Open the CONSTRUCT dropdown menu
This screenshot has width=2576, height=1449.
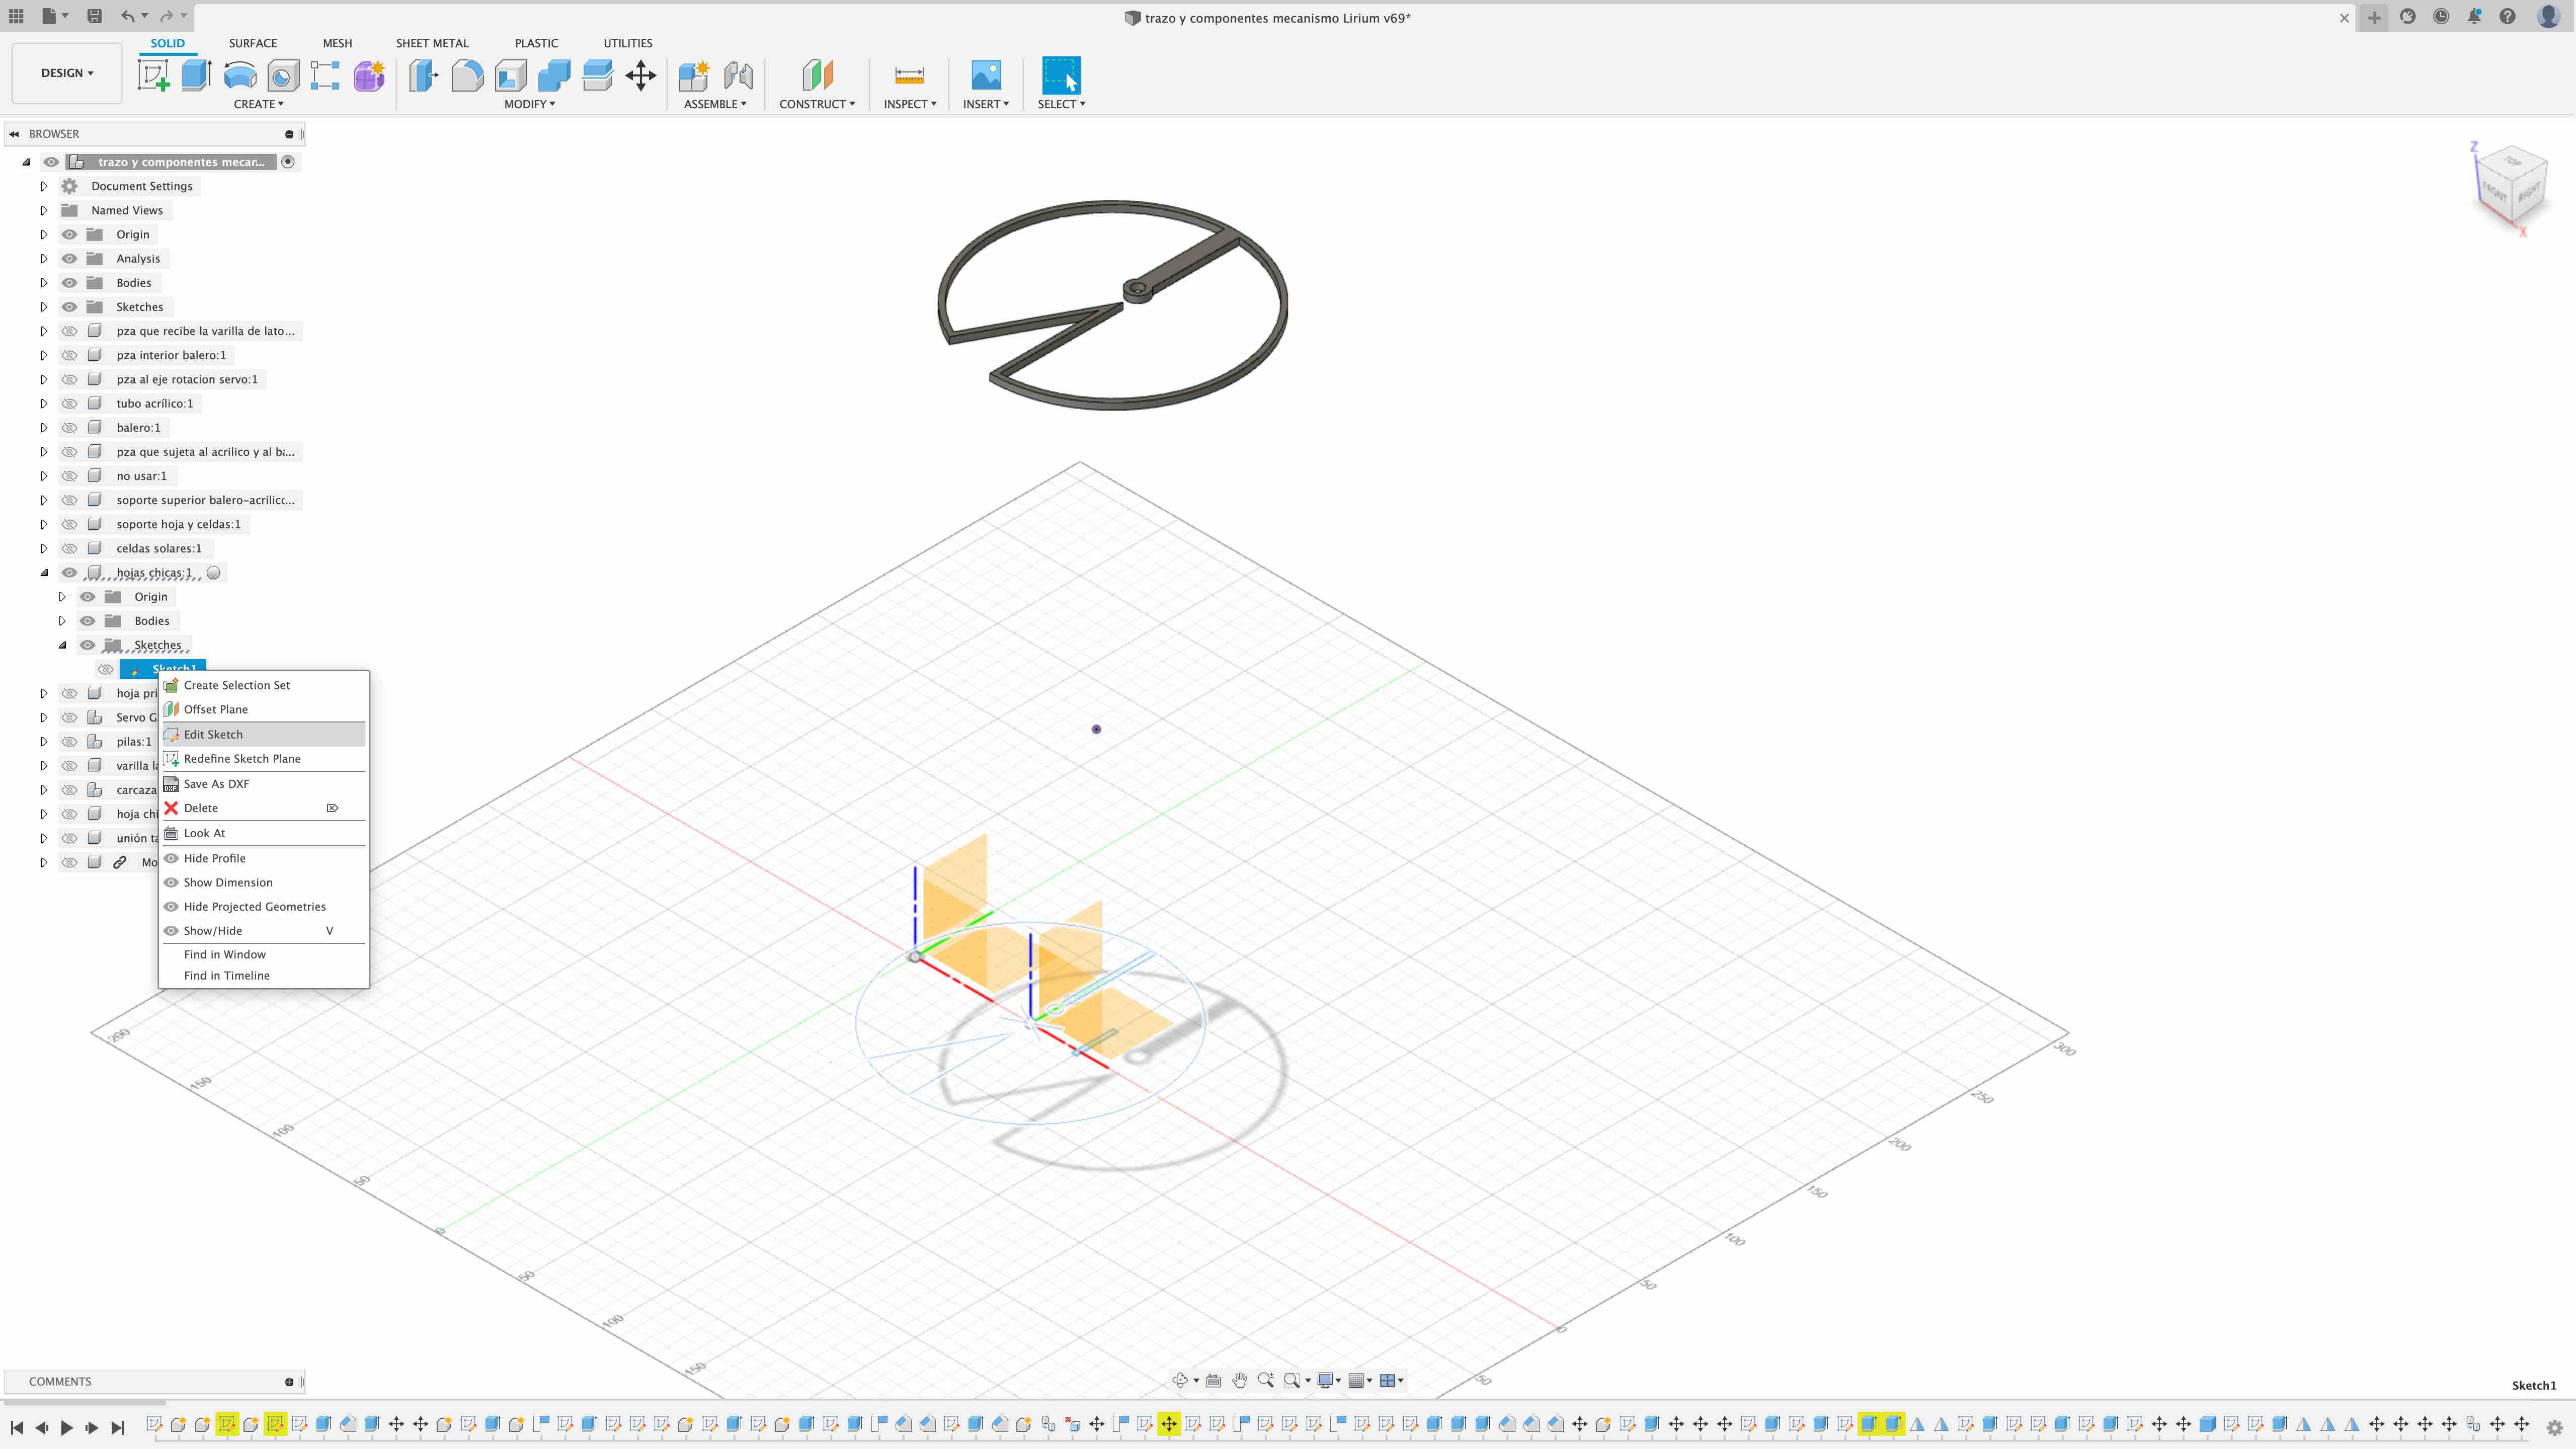(816, 104)
